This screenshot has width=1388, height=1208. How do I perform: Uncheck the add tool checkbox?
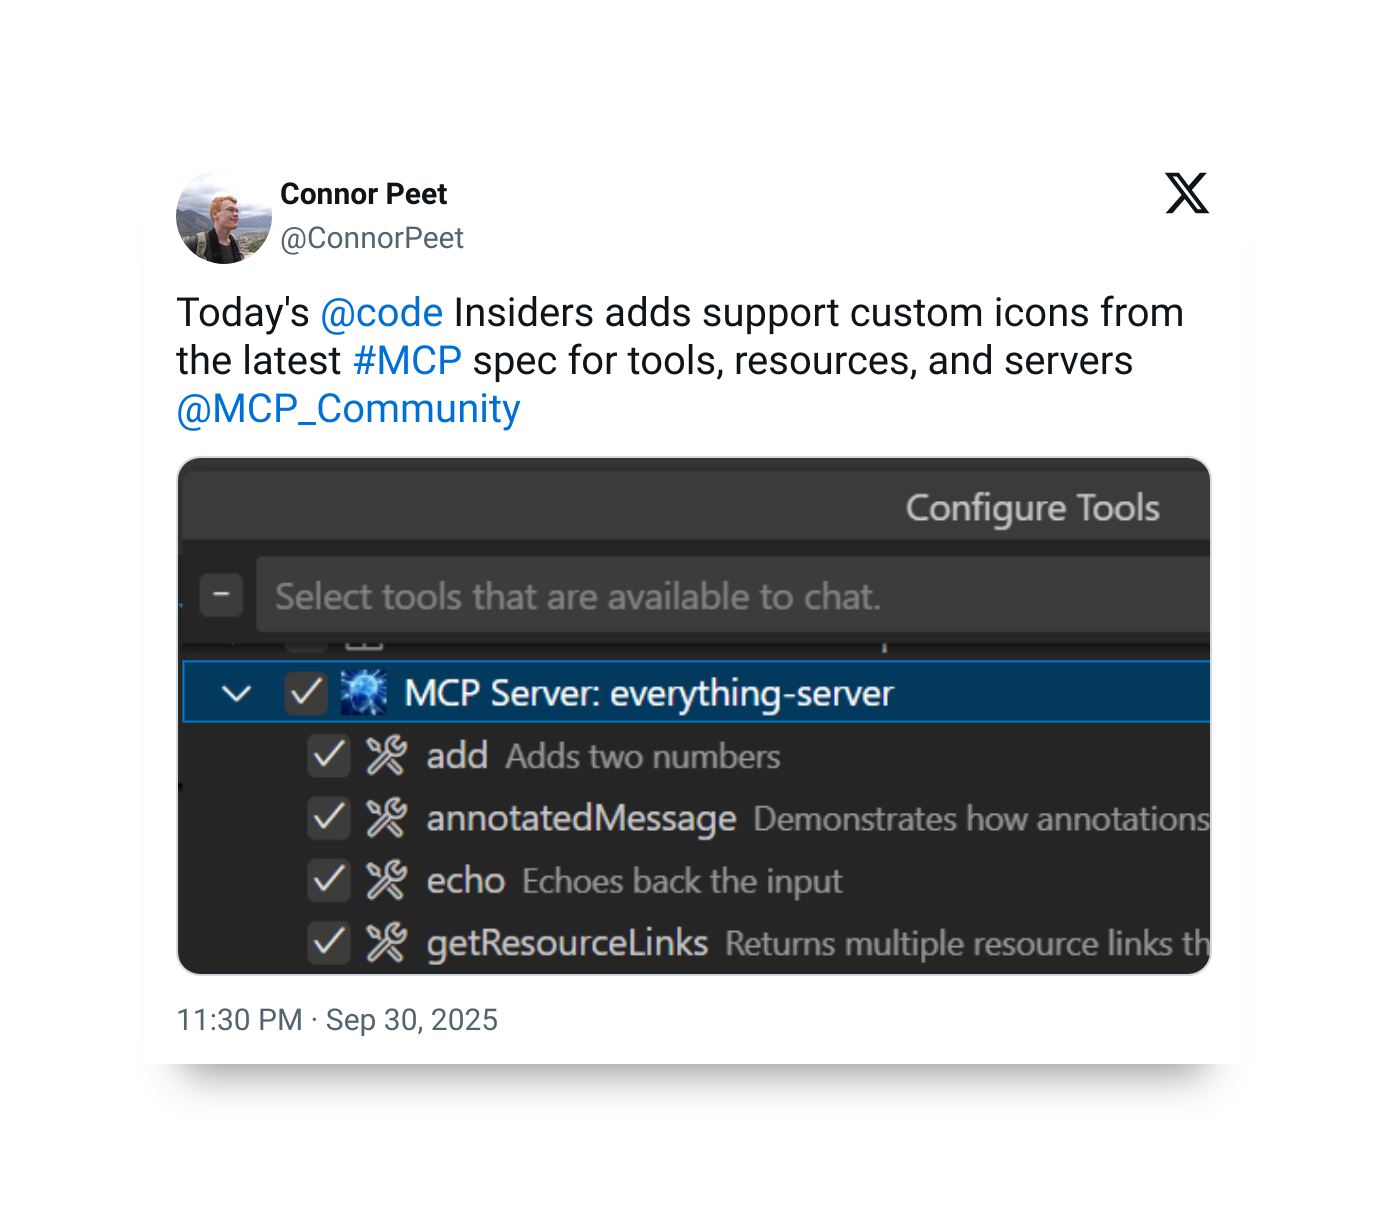[328, 756]
